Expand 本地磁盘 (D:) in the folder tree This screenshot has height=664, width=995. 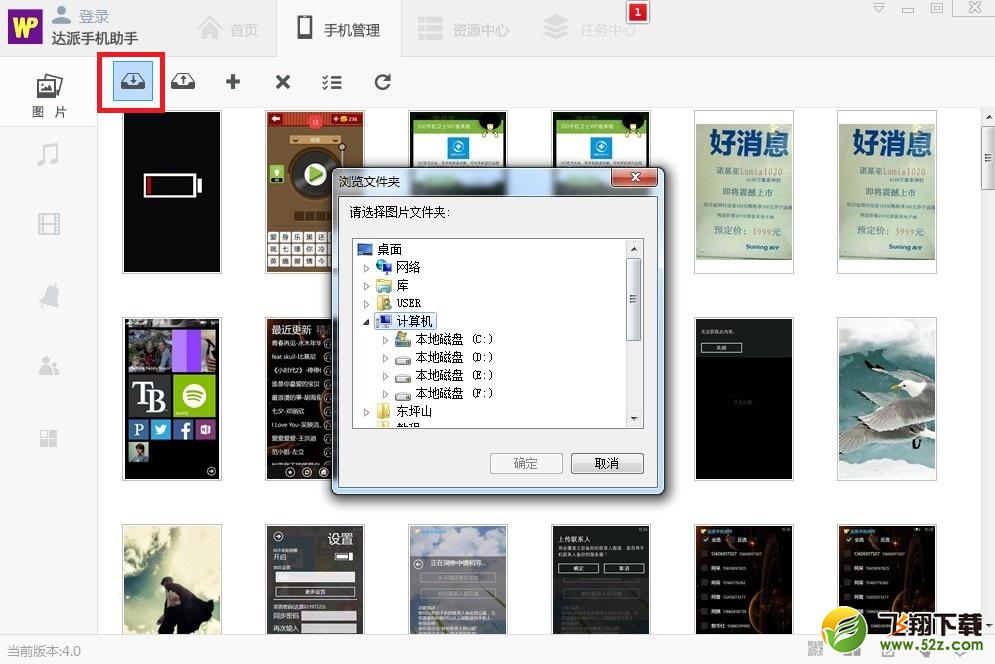385,358
